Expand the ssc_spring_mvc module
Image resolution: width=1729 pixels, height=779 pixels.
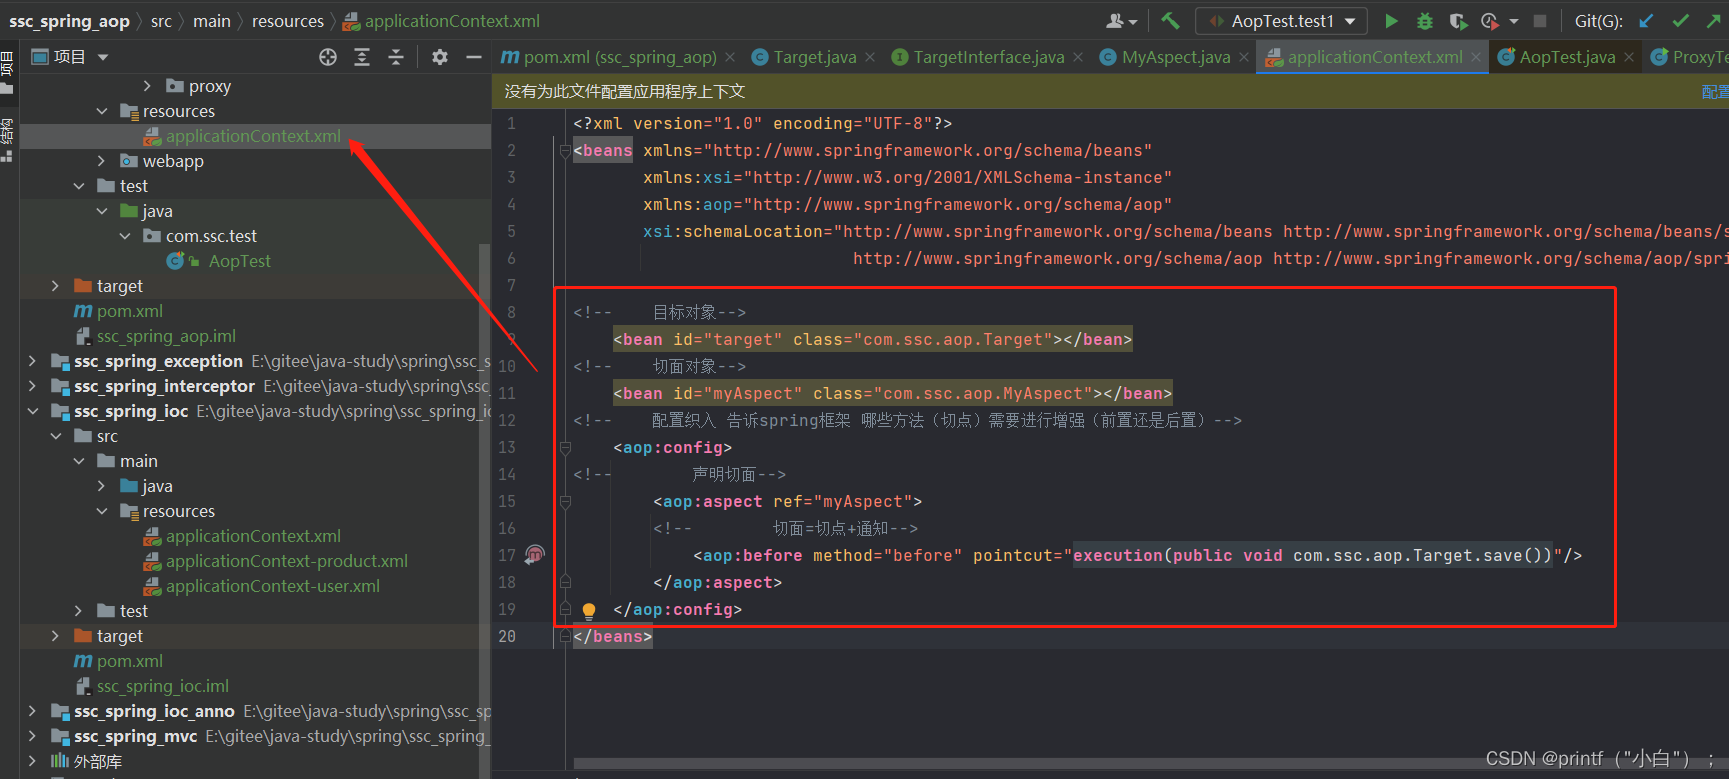tap(33, 736)
